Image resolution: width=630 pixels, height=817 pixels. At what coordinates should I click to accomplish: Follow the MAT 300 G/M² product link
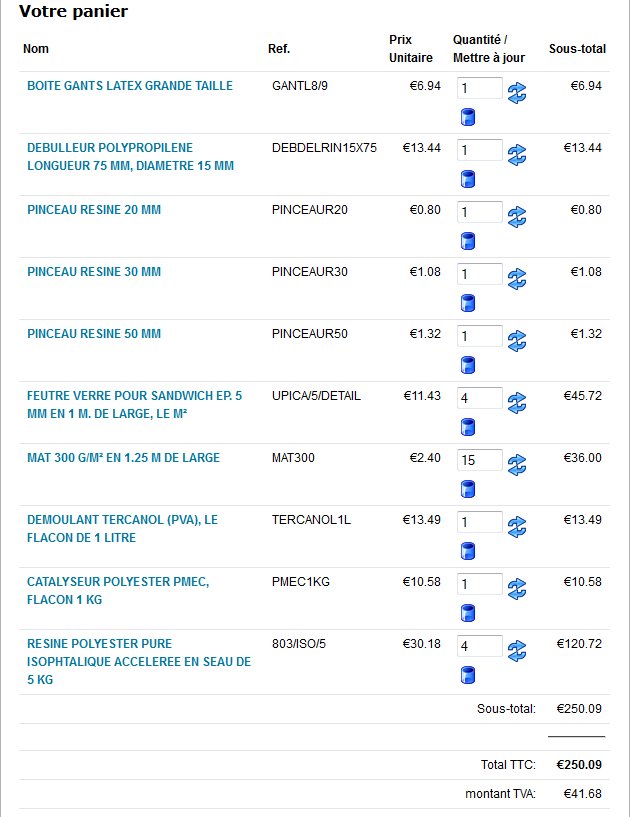(x=123, y=458)
